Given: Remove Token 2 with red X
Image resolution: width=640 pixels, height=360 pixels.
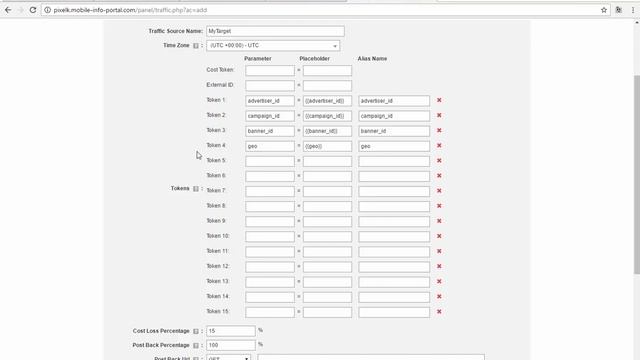Looking at the screenshot, I should (439, 115).
